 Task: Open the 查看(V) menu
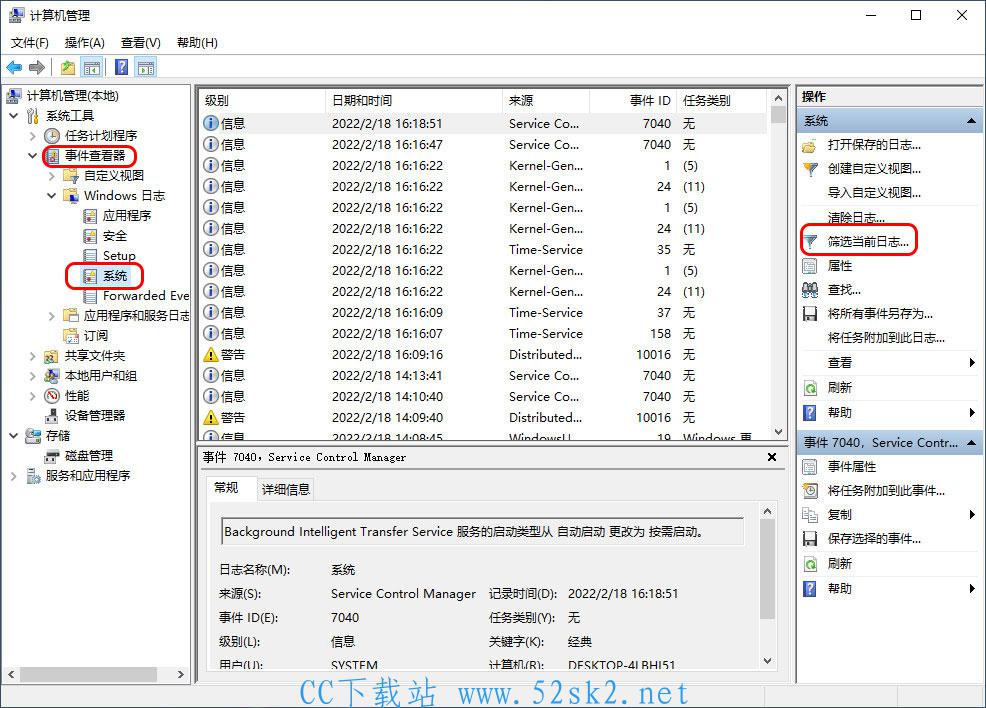141,43
